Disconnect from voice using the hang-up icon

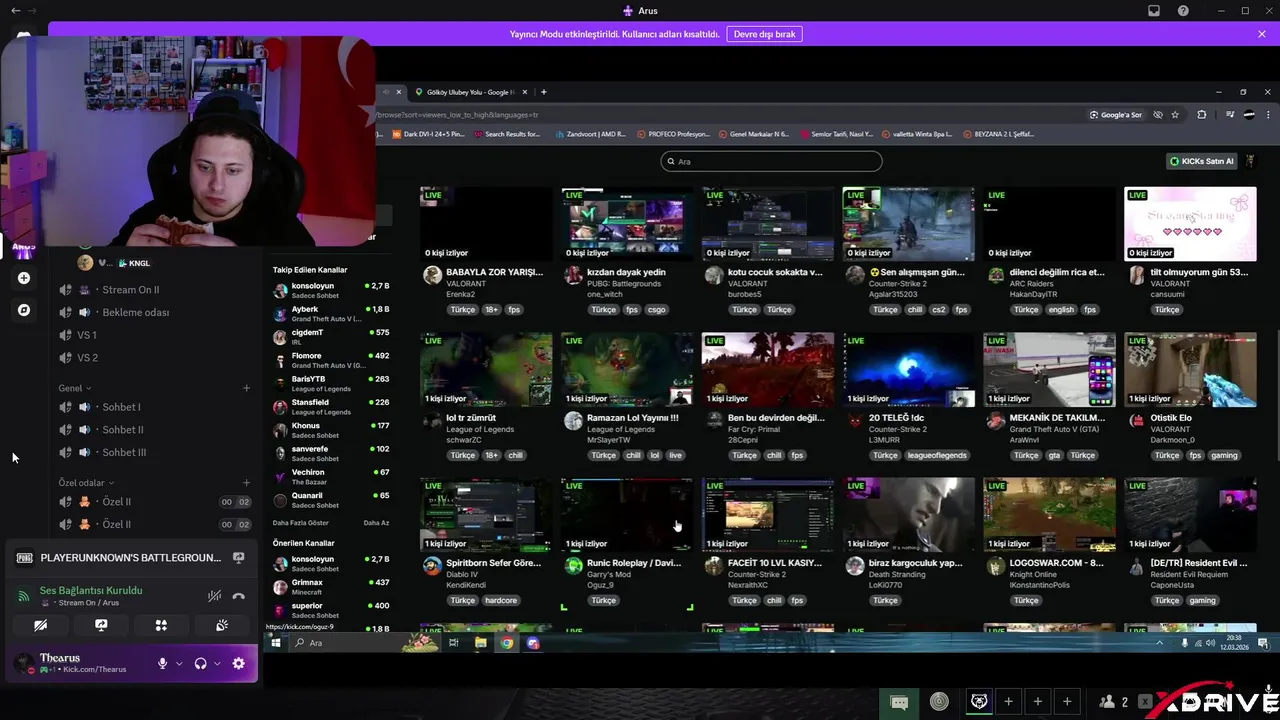tap(238, 596)
